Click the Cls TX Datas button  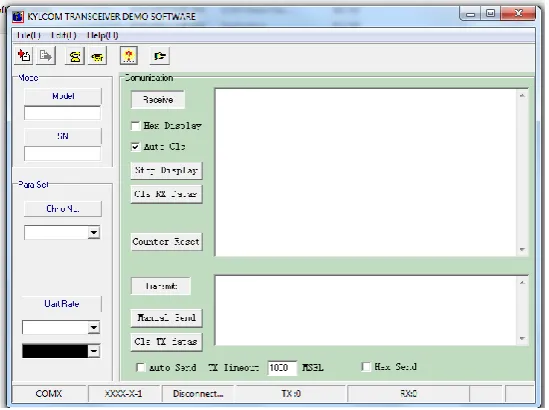point(167,342)
